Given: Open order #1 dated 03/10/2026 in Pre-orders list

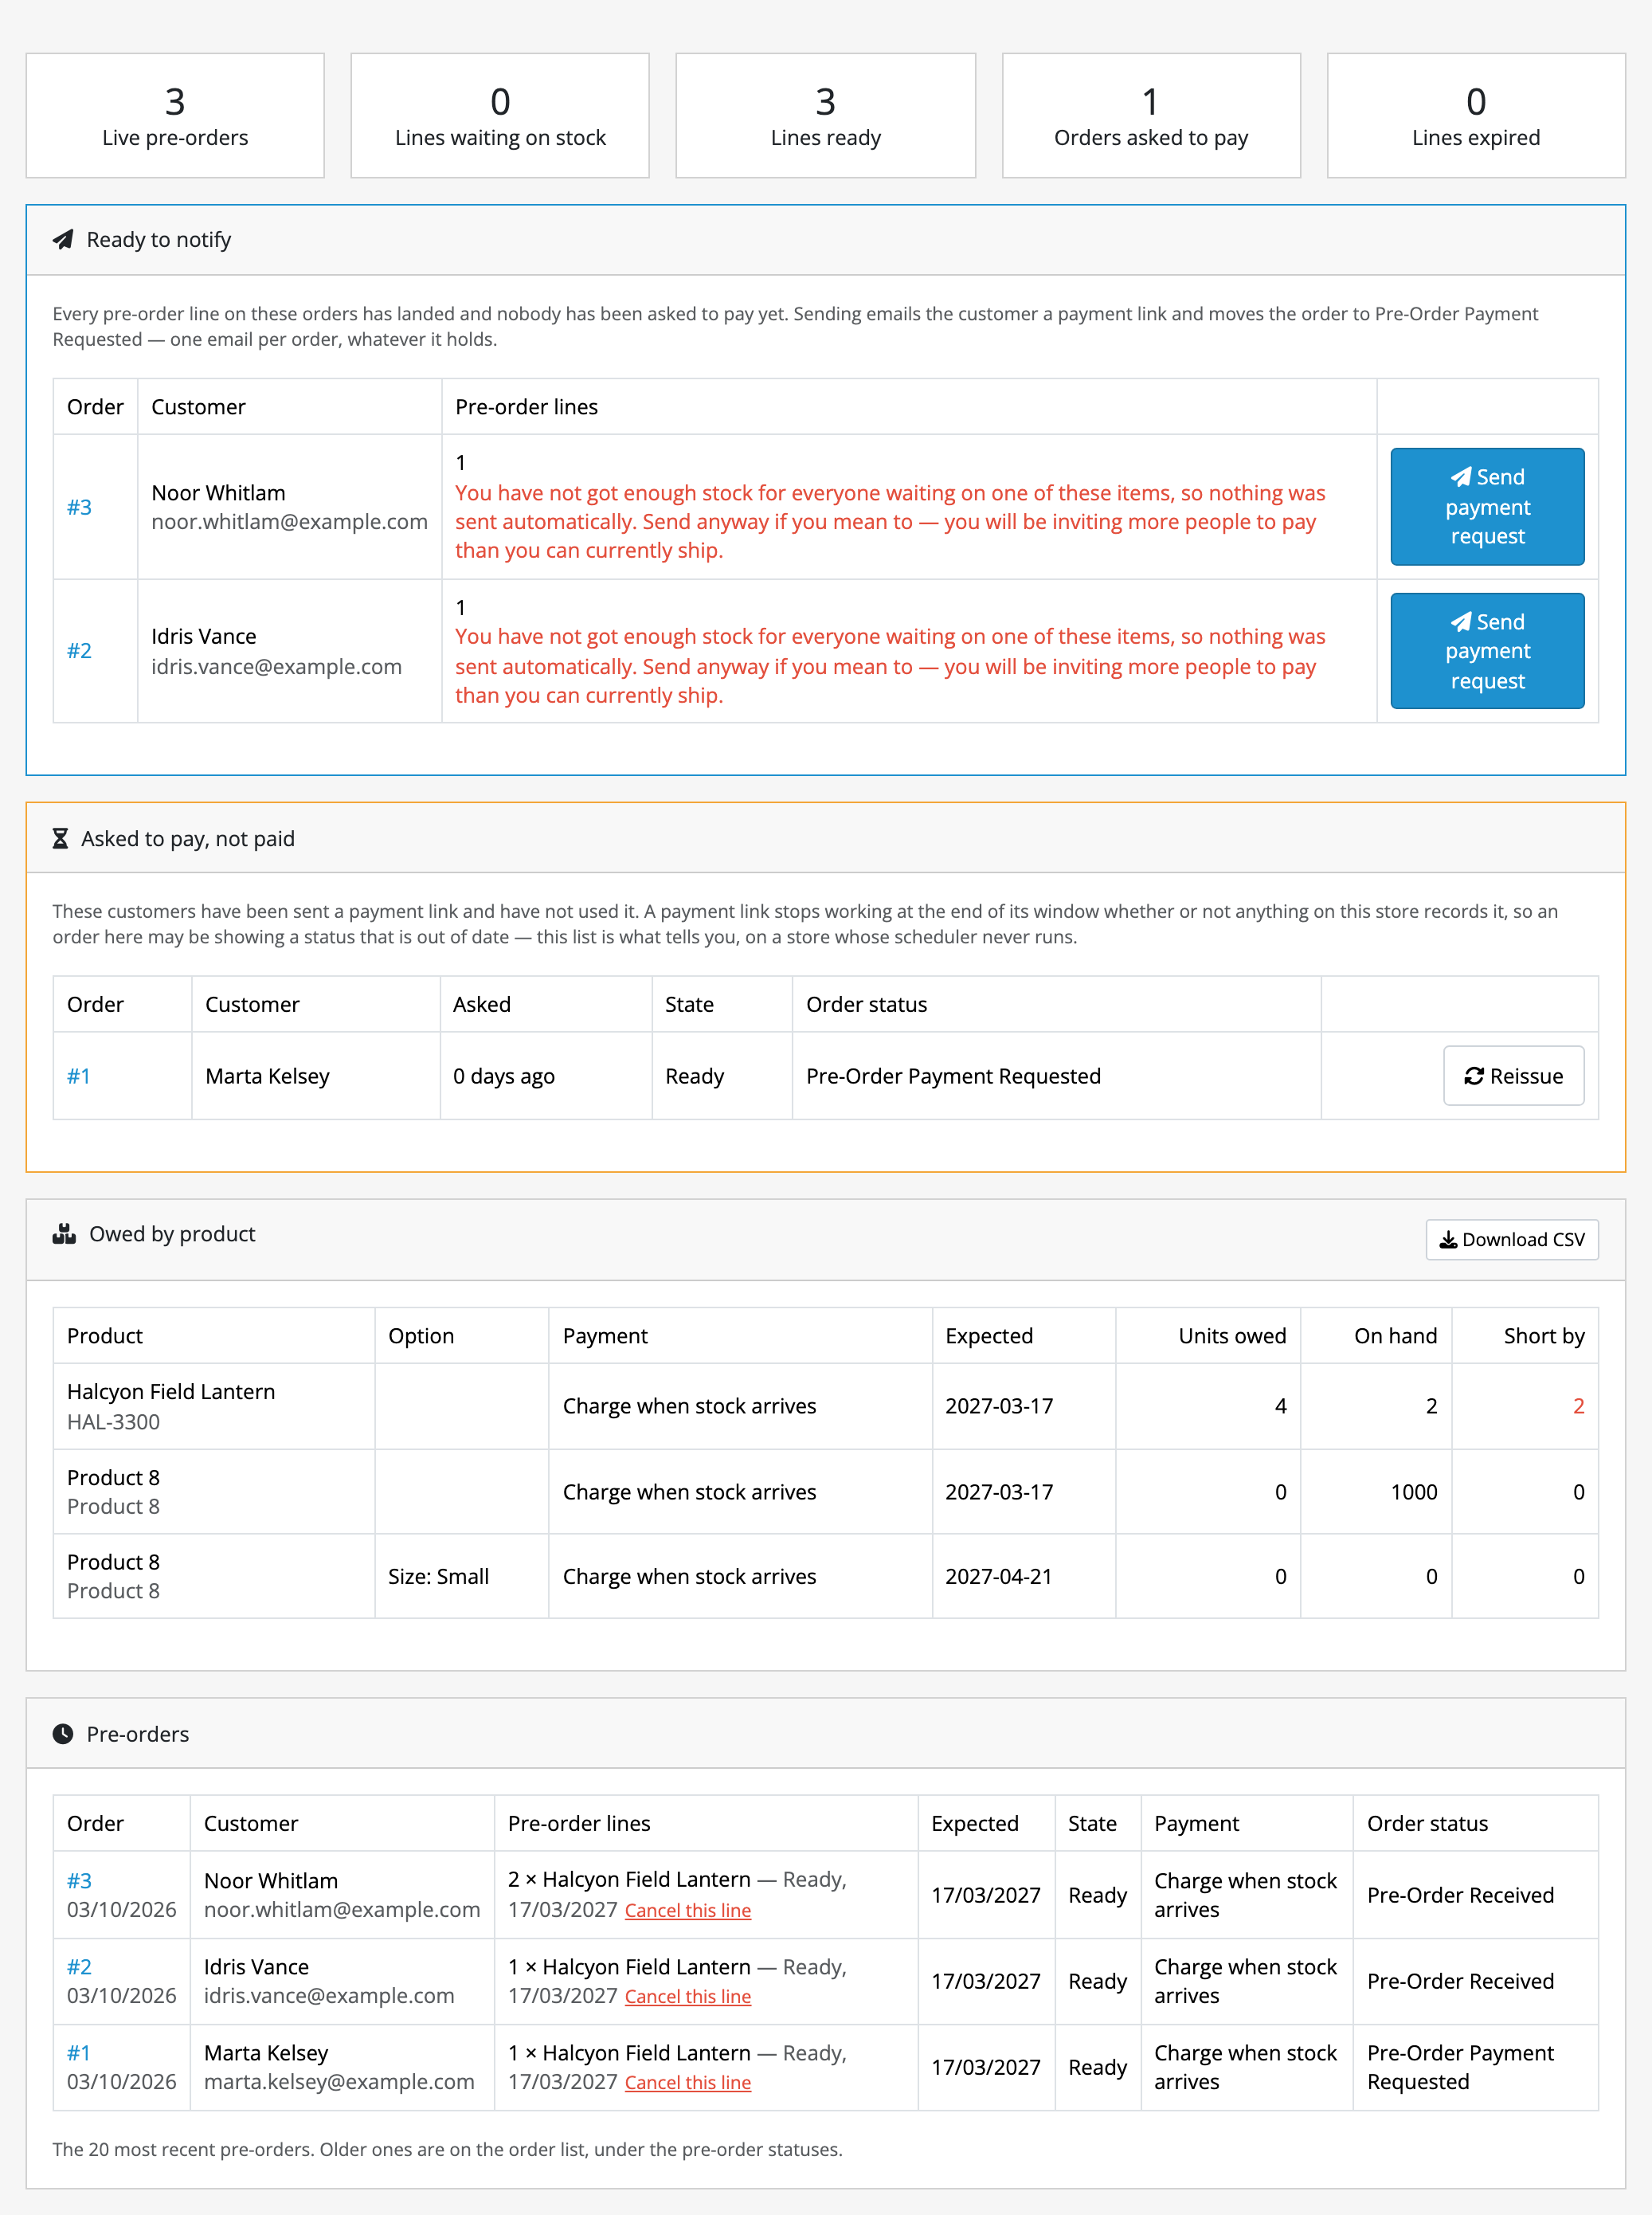Looking at the screenshot, I should 78,2053.
